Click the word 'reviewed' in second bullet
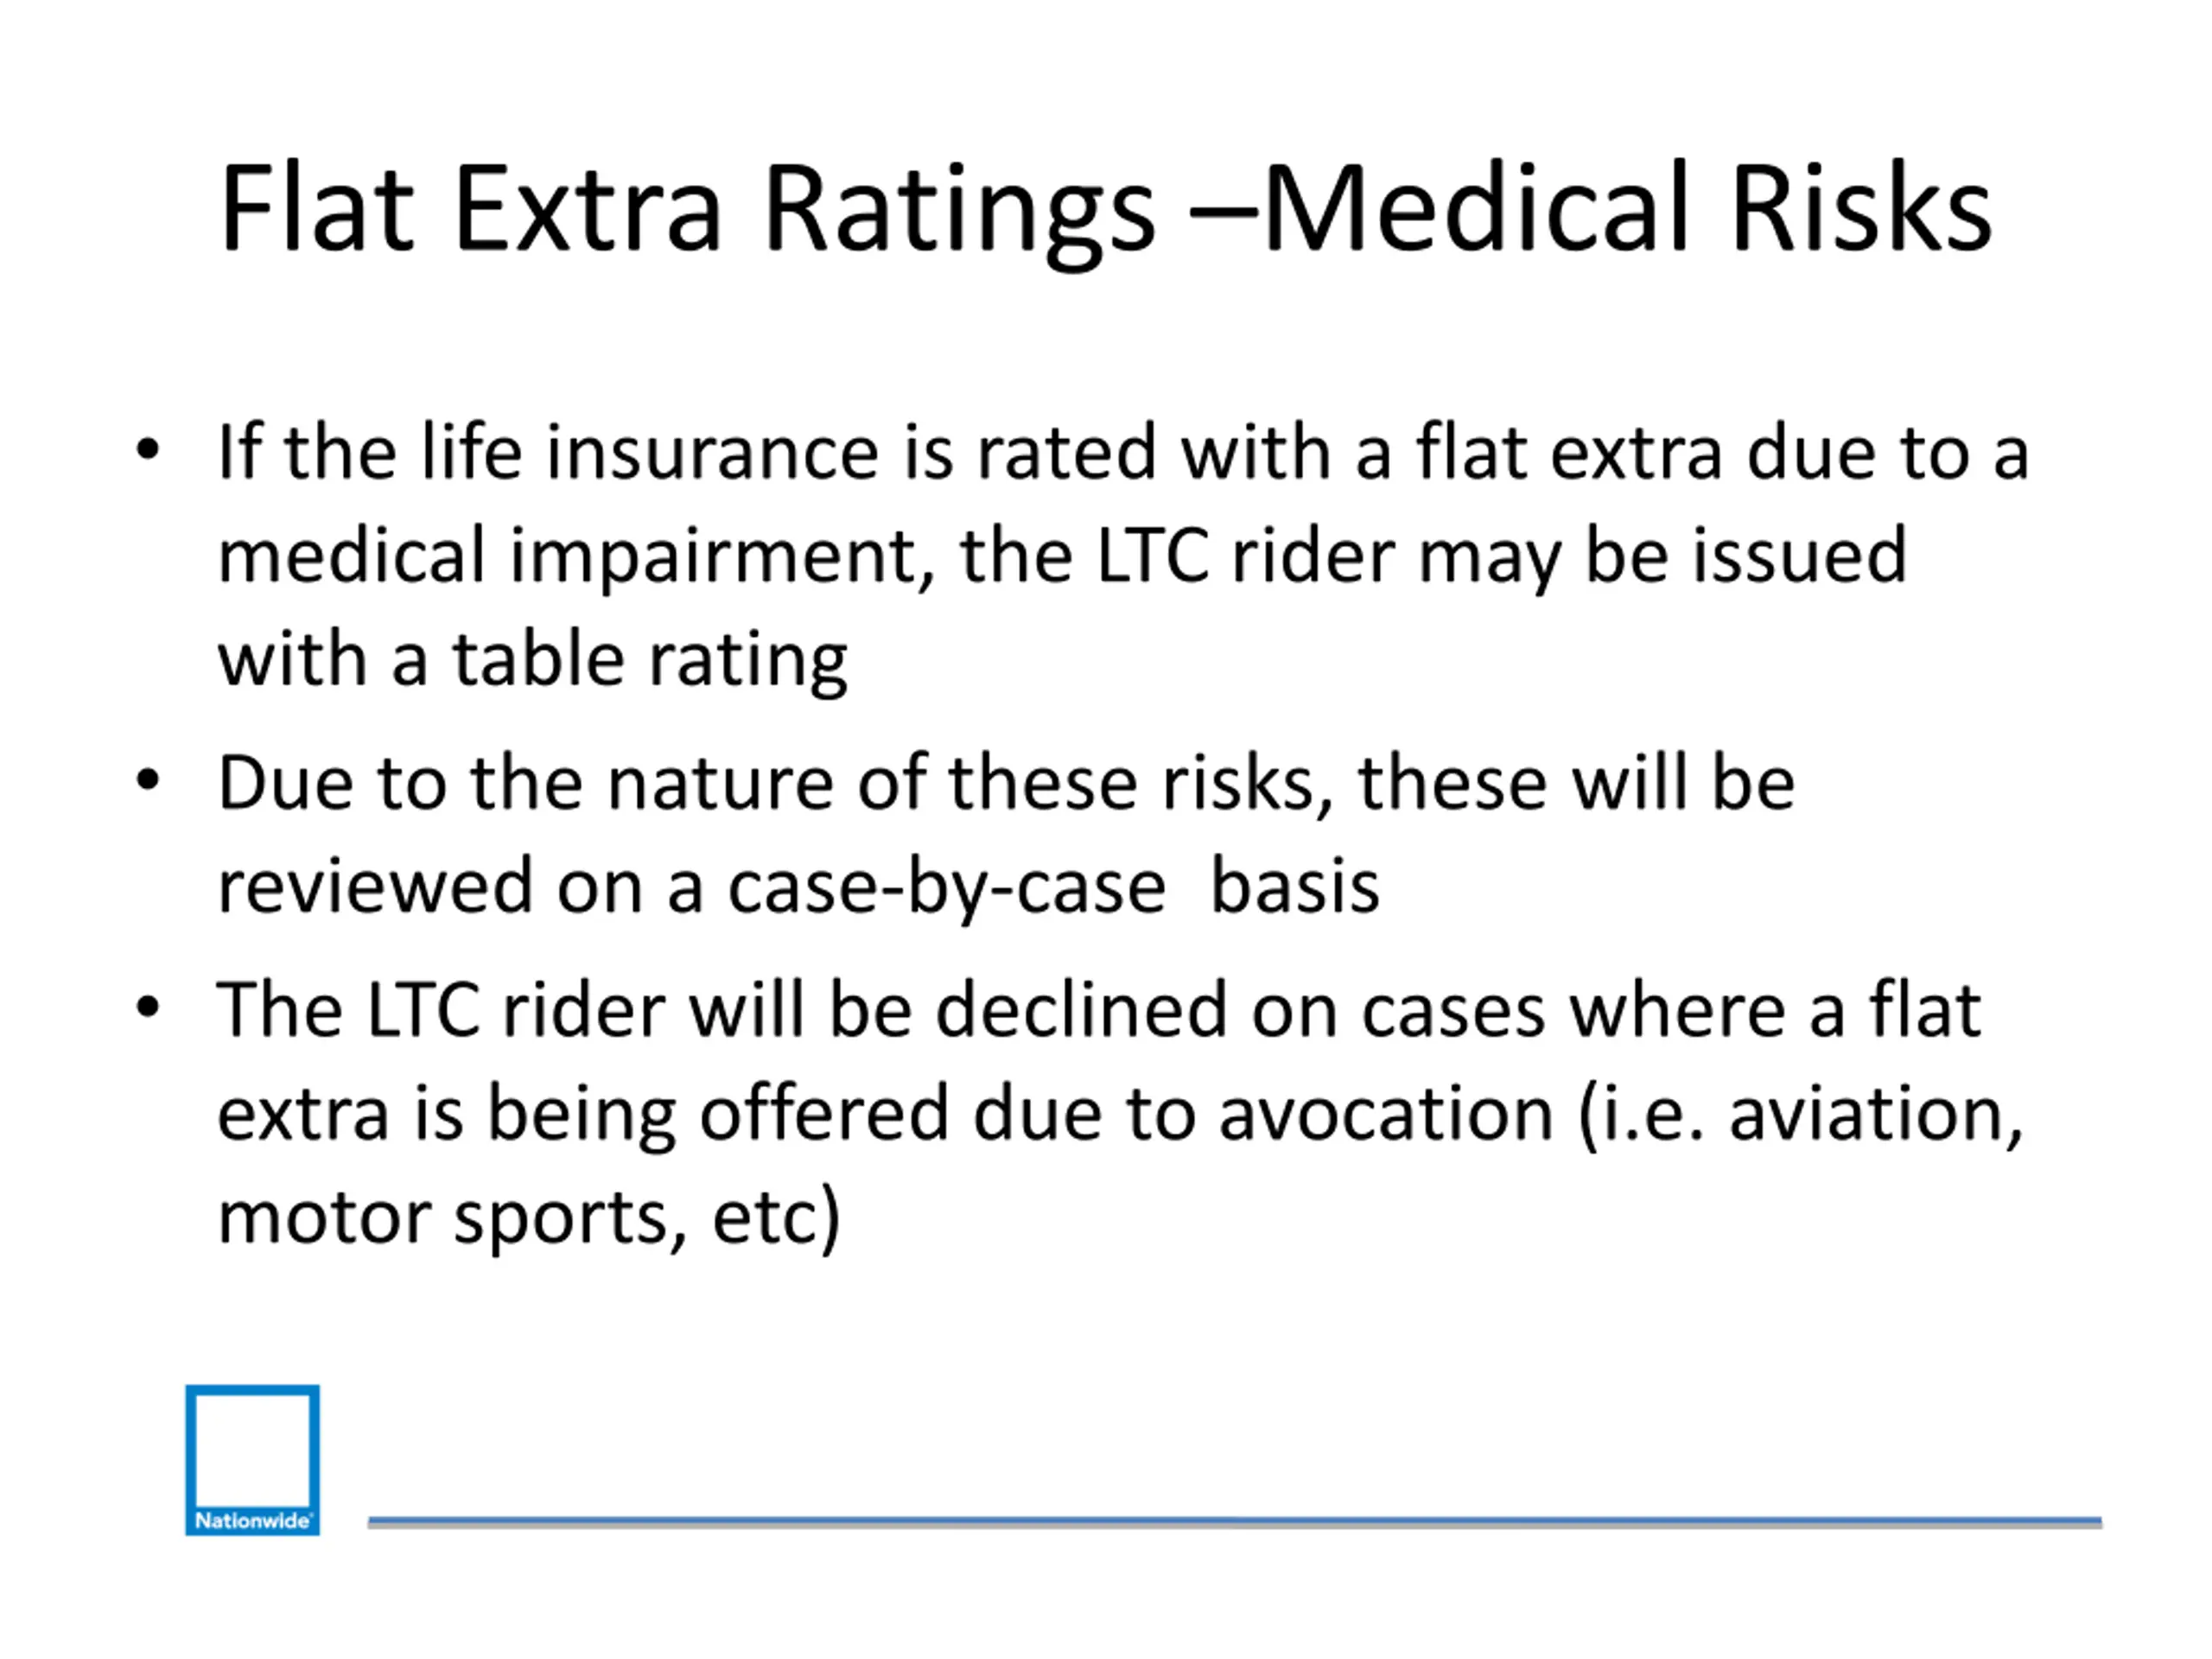 tap(374, 887)
